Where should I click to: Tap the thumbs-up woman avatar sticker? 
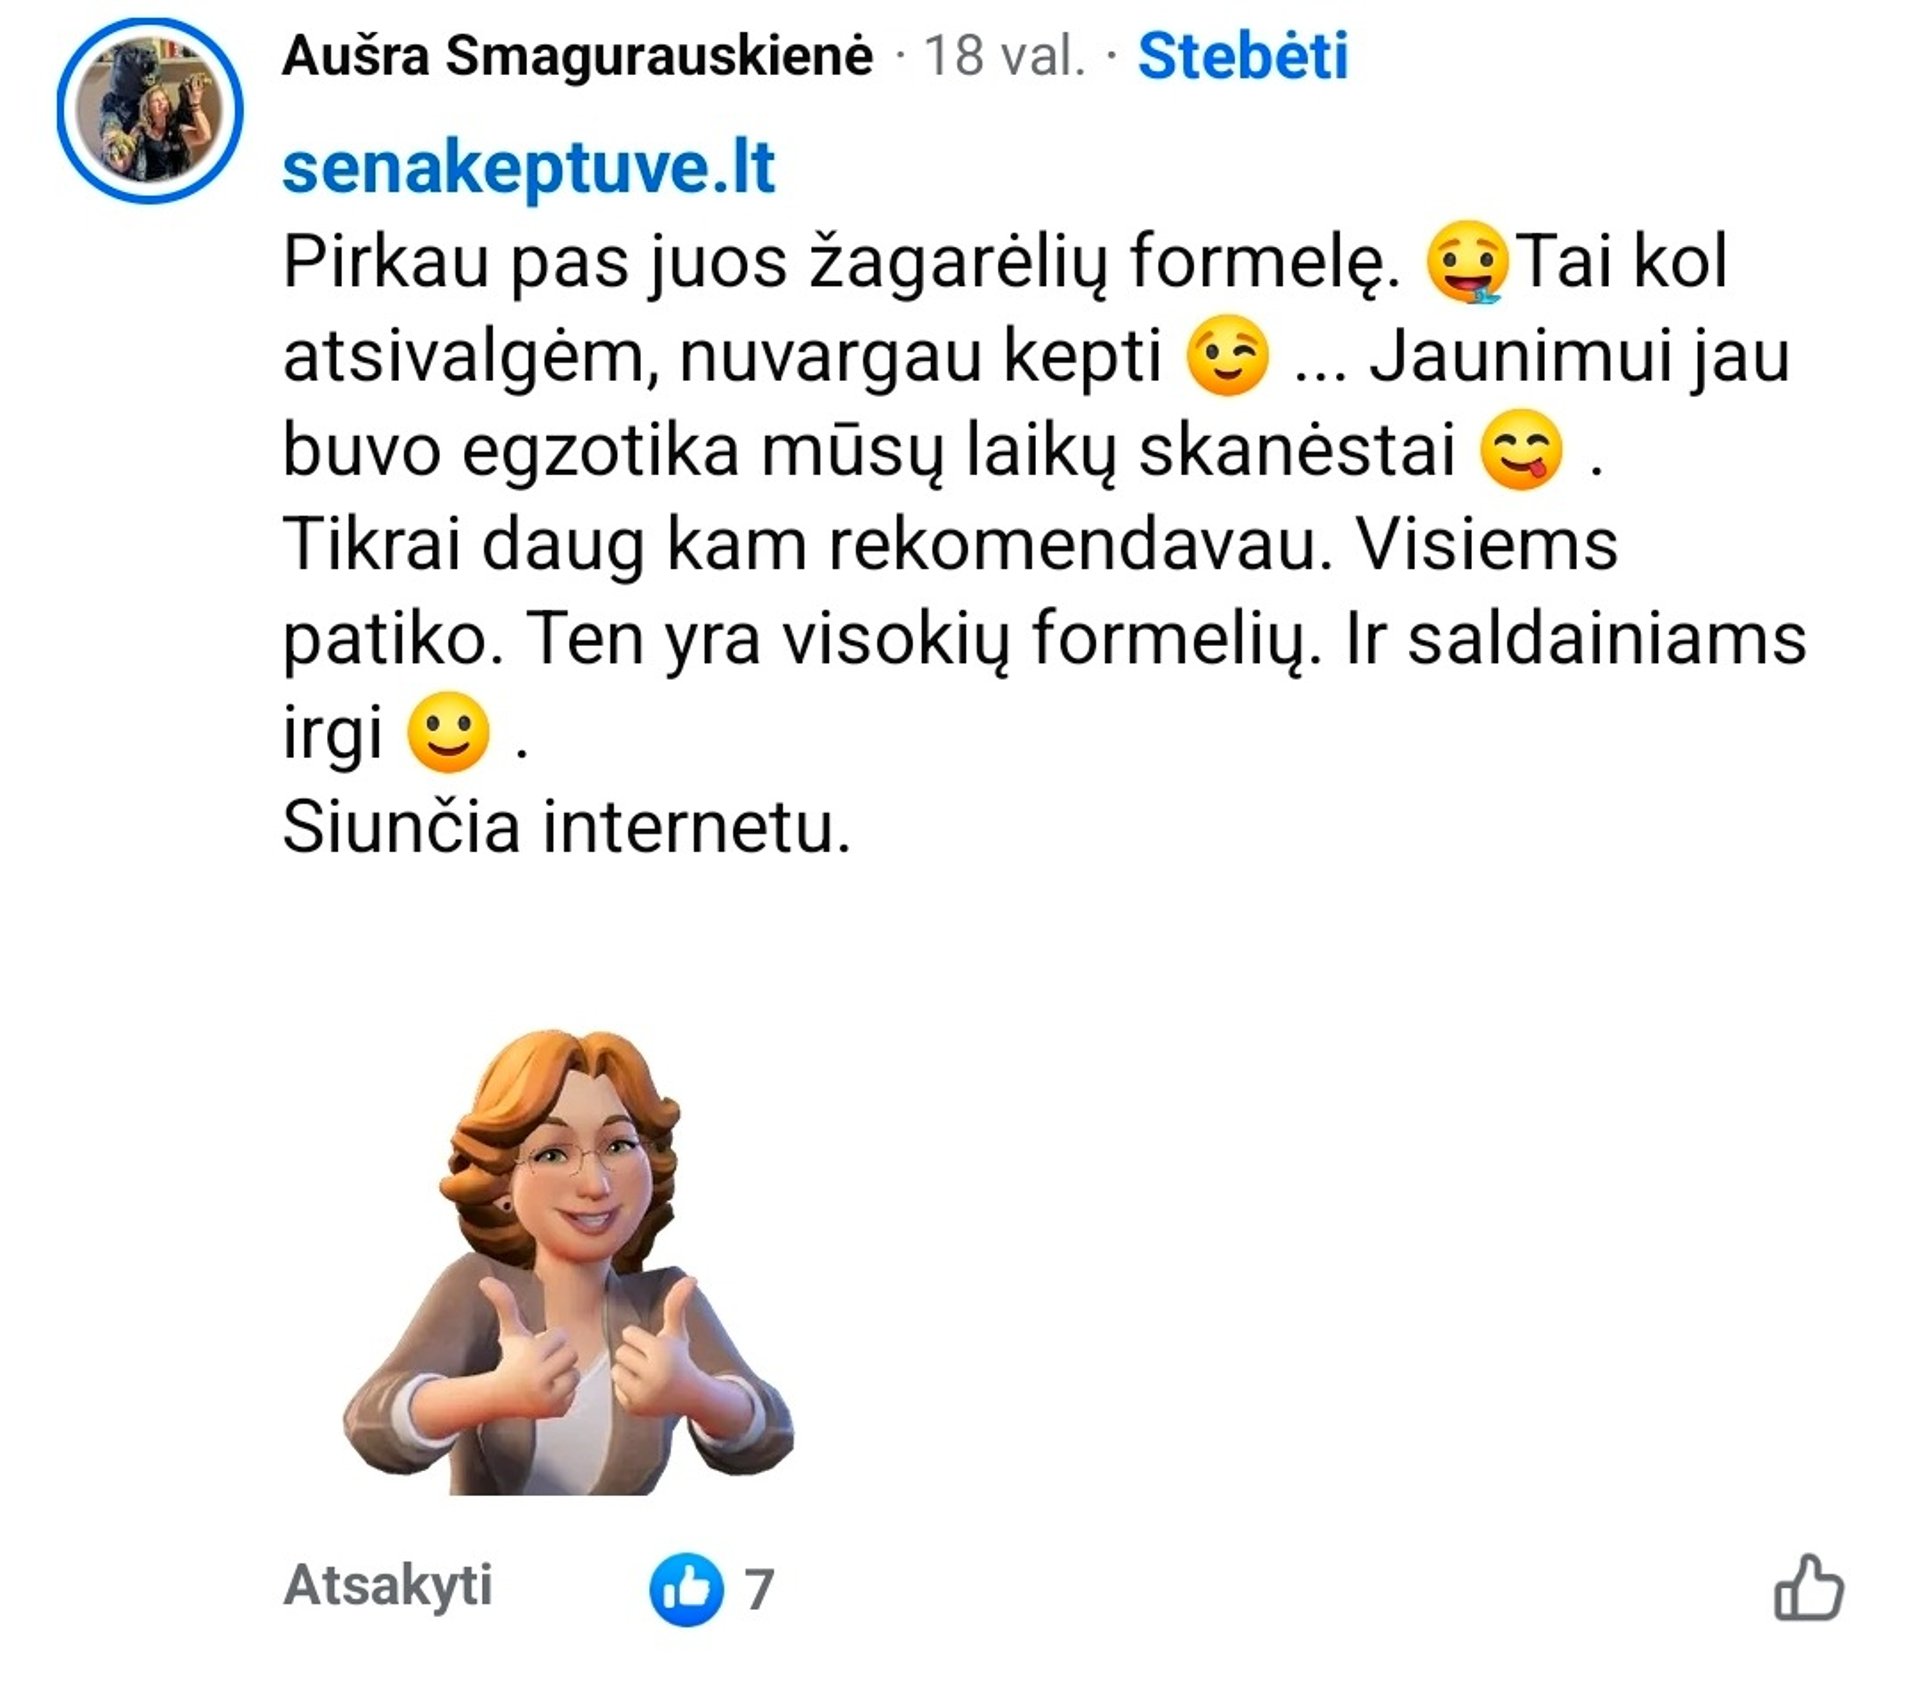568,1262
